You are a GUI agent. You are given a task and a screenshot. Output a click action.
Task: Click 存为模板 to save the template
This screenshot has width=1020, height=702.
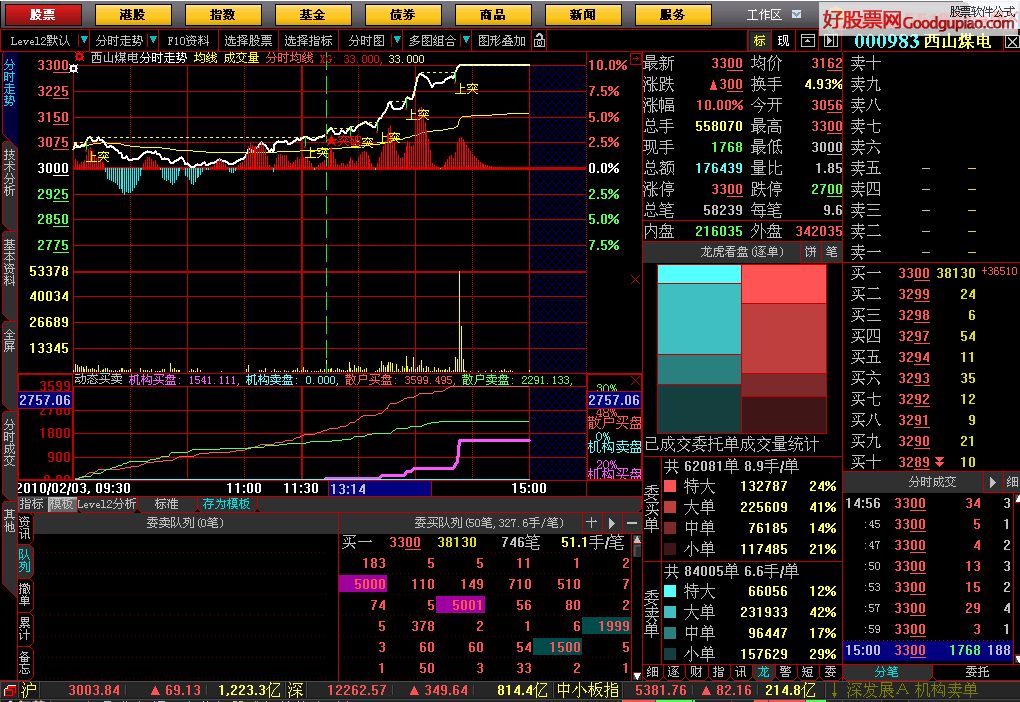(226, 504)
